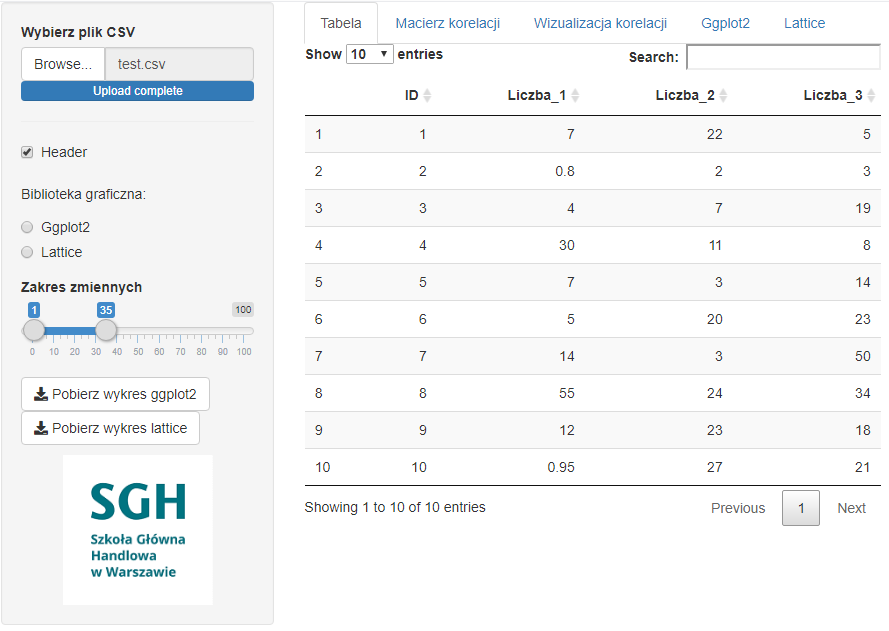This screenshot has width=889, height=631.
Task: Open the Macierz korelacji tab
Action: (x=447, y=23)
